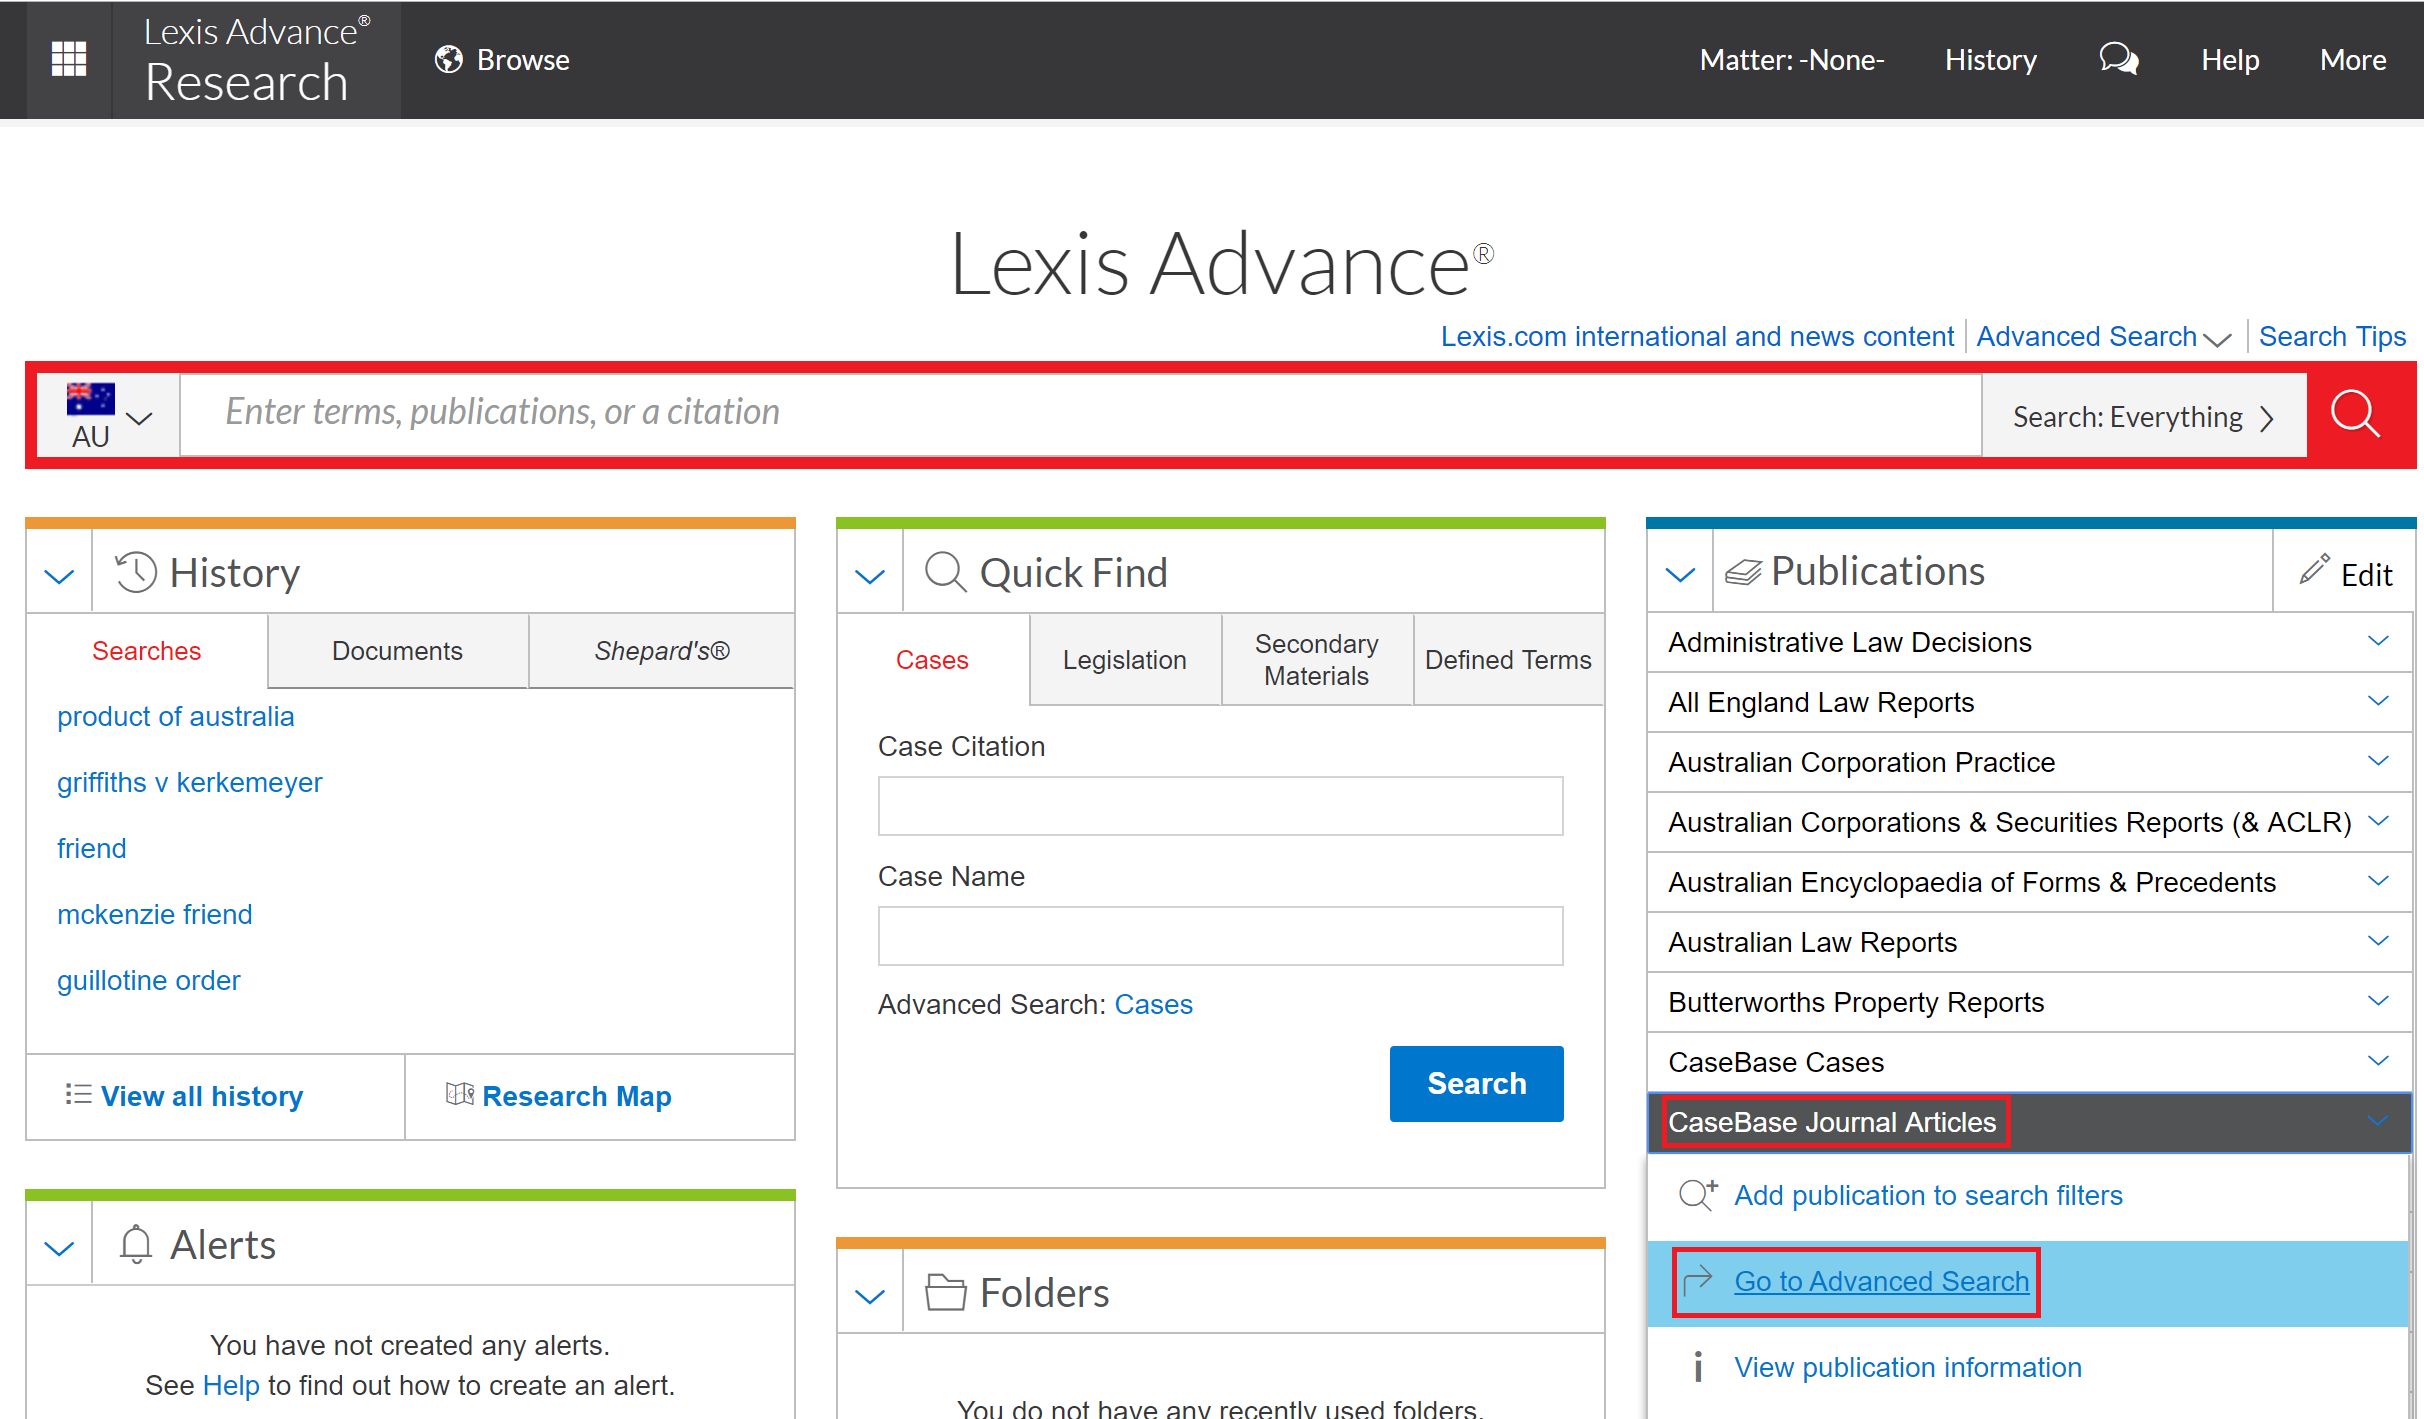Click the Advanced Search: Cases link
The image size is (2424, 1419).
pos(1154,1004)
